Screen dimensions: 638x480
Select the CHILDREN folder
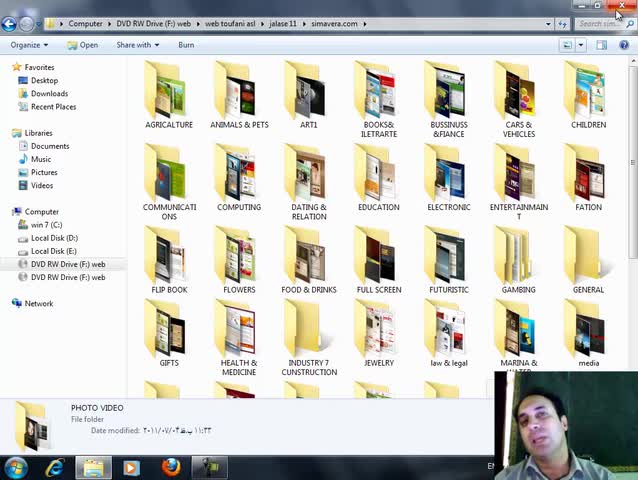click(x=588, y=95)
